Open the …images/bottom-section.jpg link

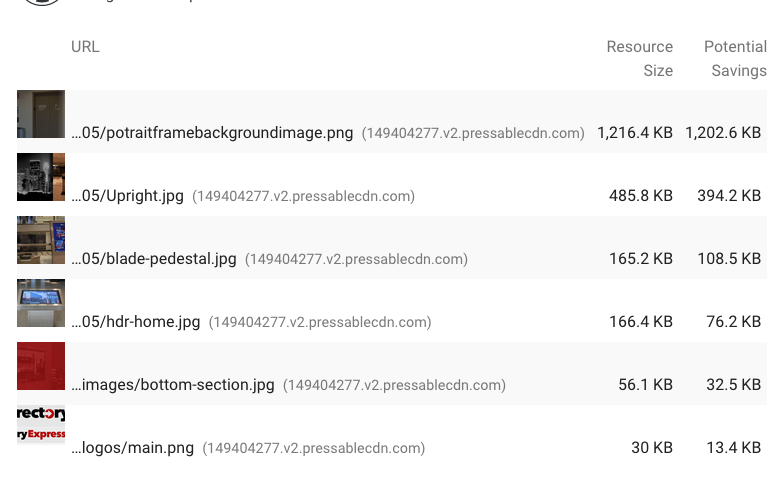[173, 385]
